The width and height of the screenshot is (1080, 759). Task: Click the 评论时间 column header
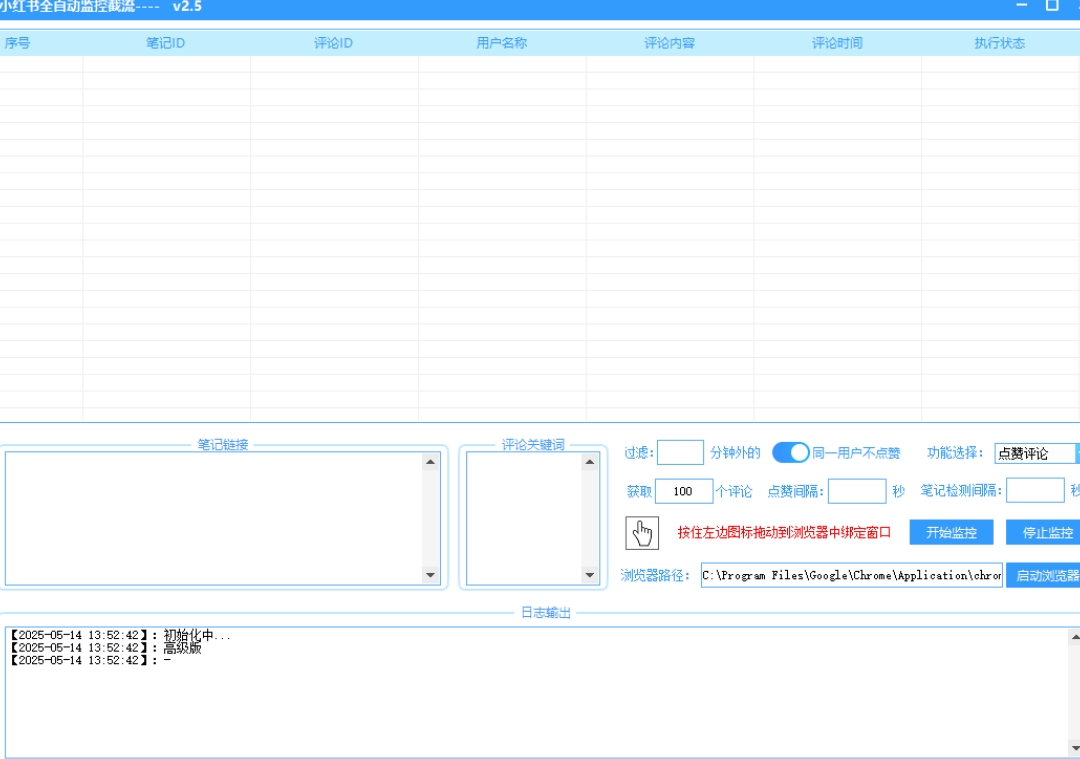tap(837, 43)
